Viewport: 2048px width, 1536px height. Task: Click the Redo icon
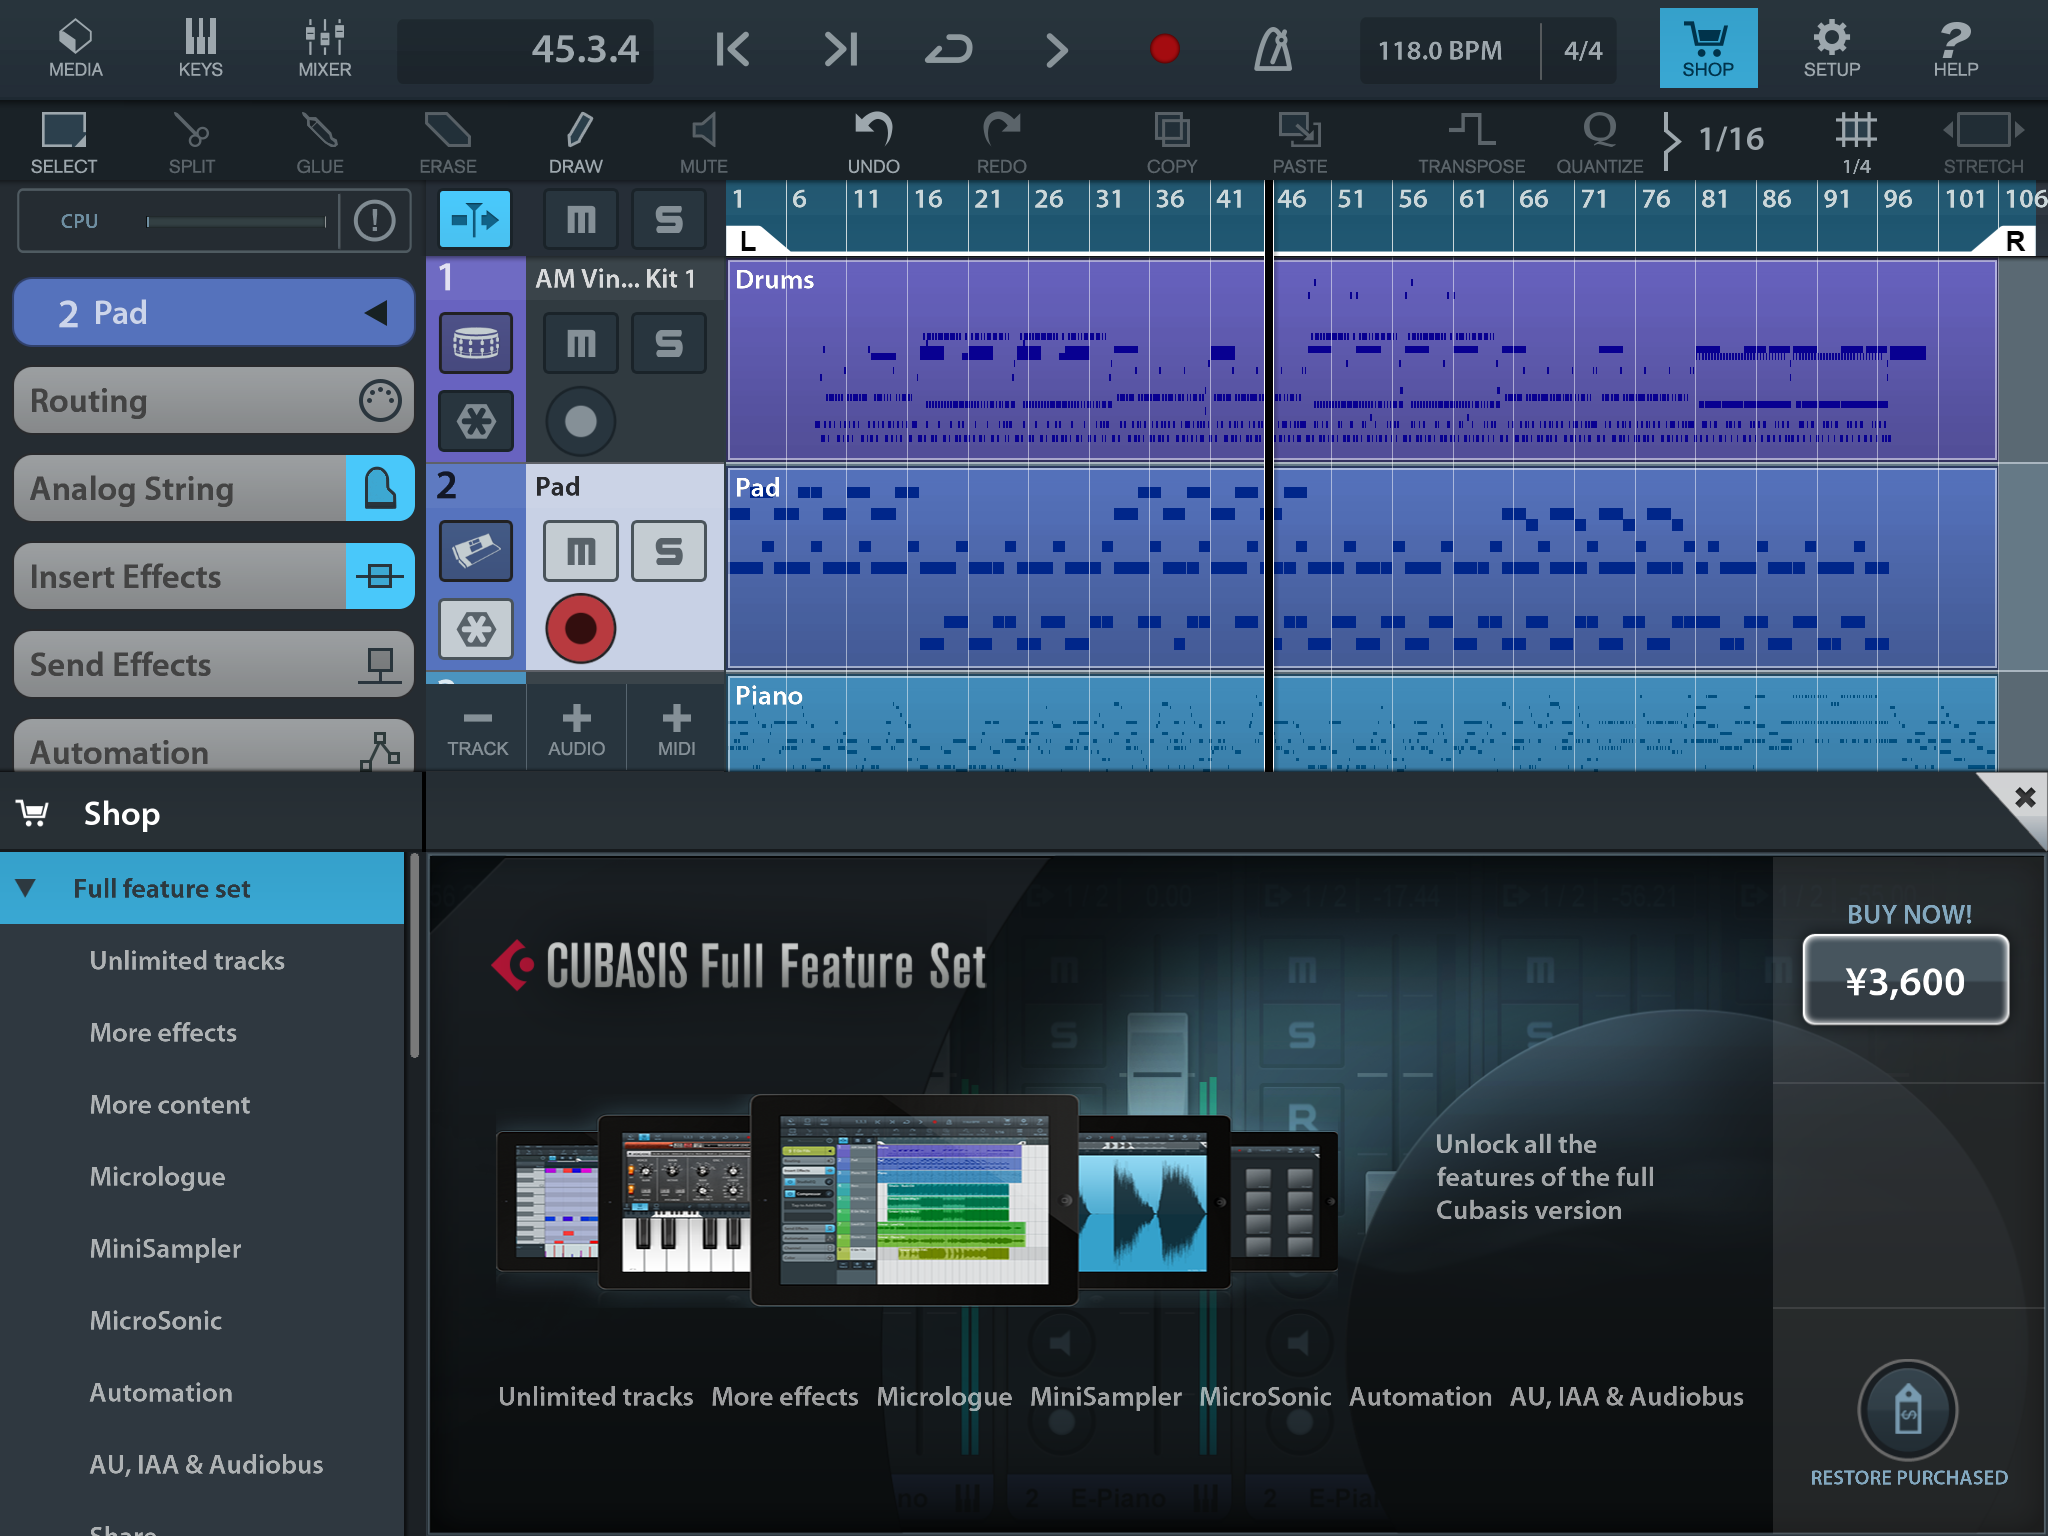[1002, 130]
